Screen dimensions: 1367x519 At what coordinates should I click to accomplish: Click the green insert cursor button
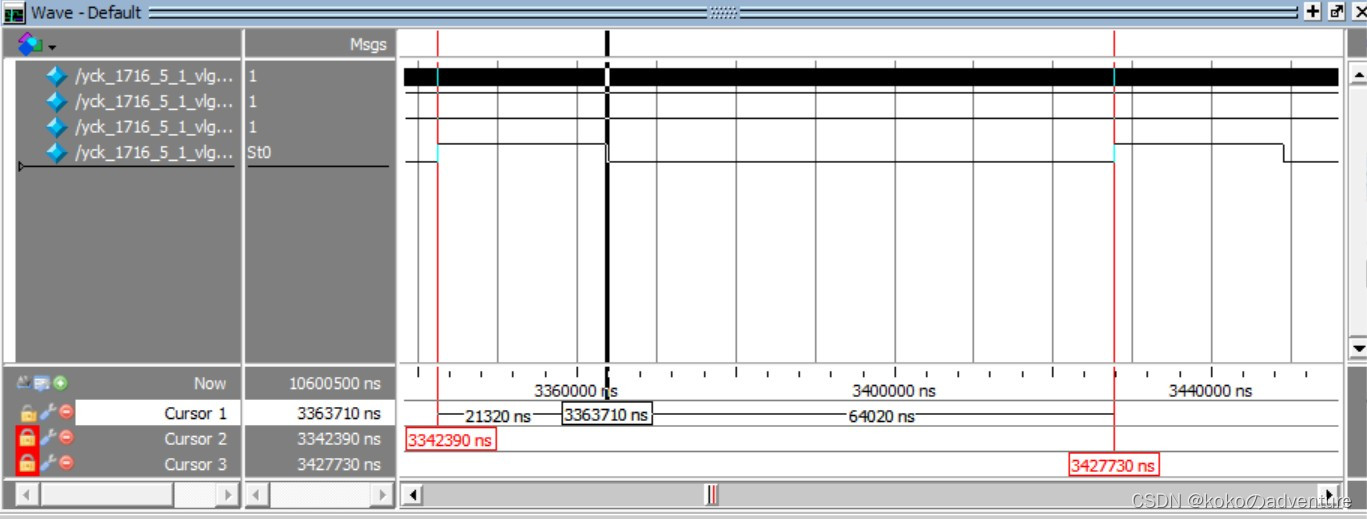tap(60, 383)
